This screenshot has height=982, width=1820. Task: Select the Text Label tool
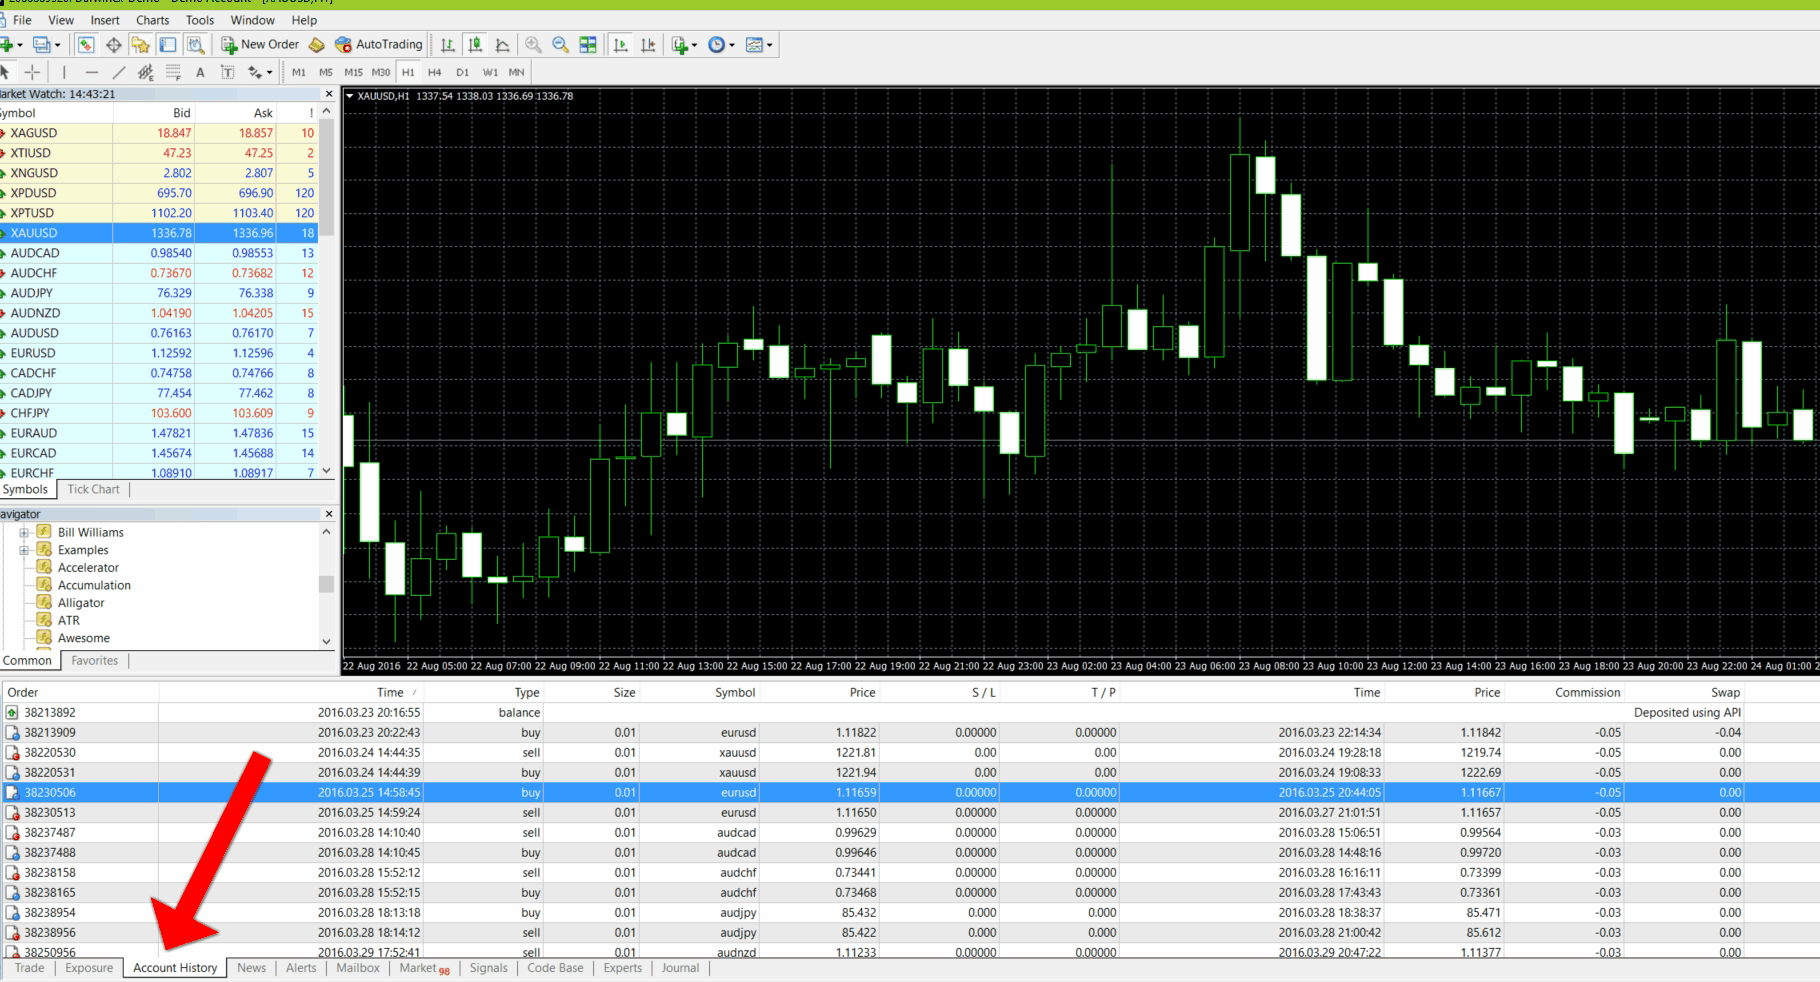[x=227, y=72]
